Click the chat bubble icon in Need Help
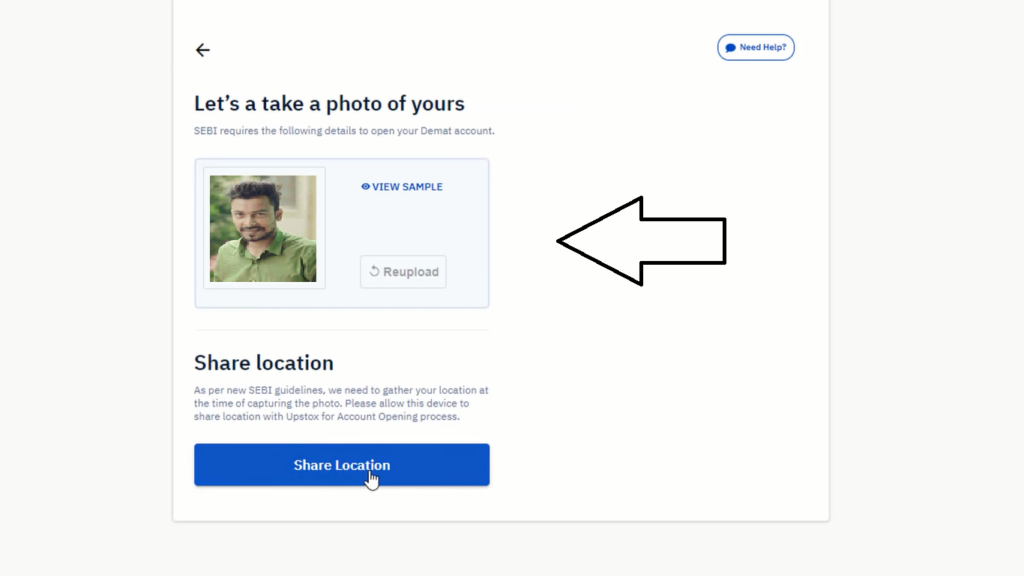This screenshot has height=576, width=1024. (x=731, y=48)
